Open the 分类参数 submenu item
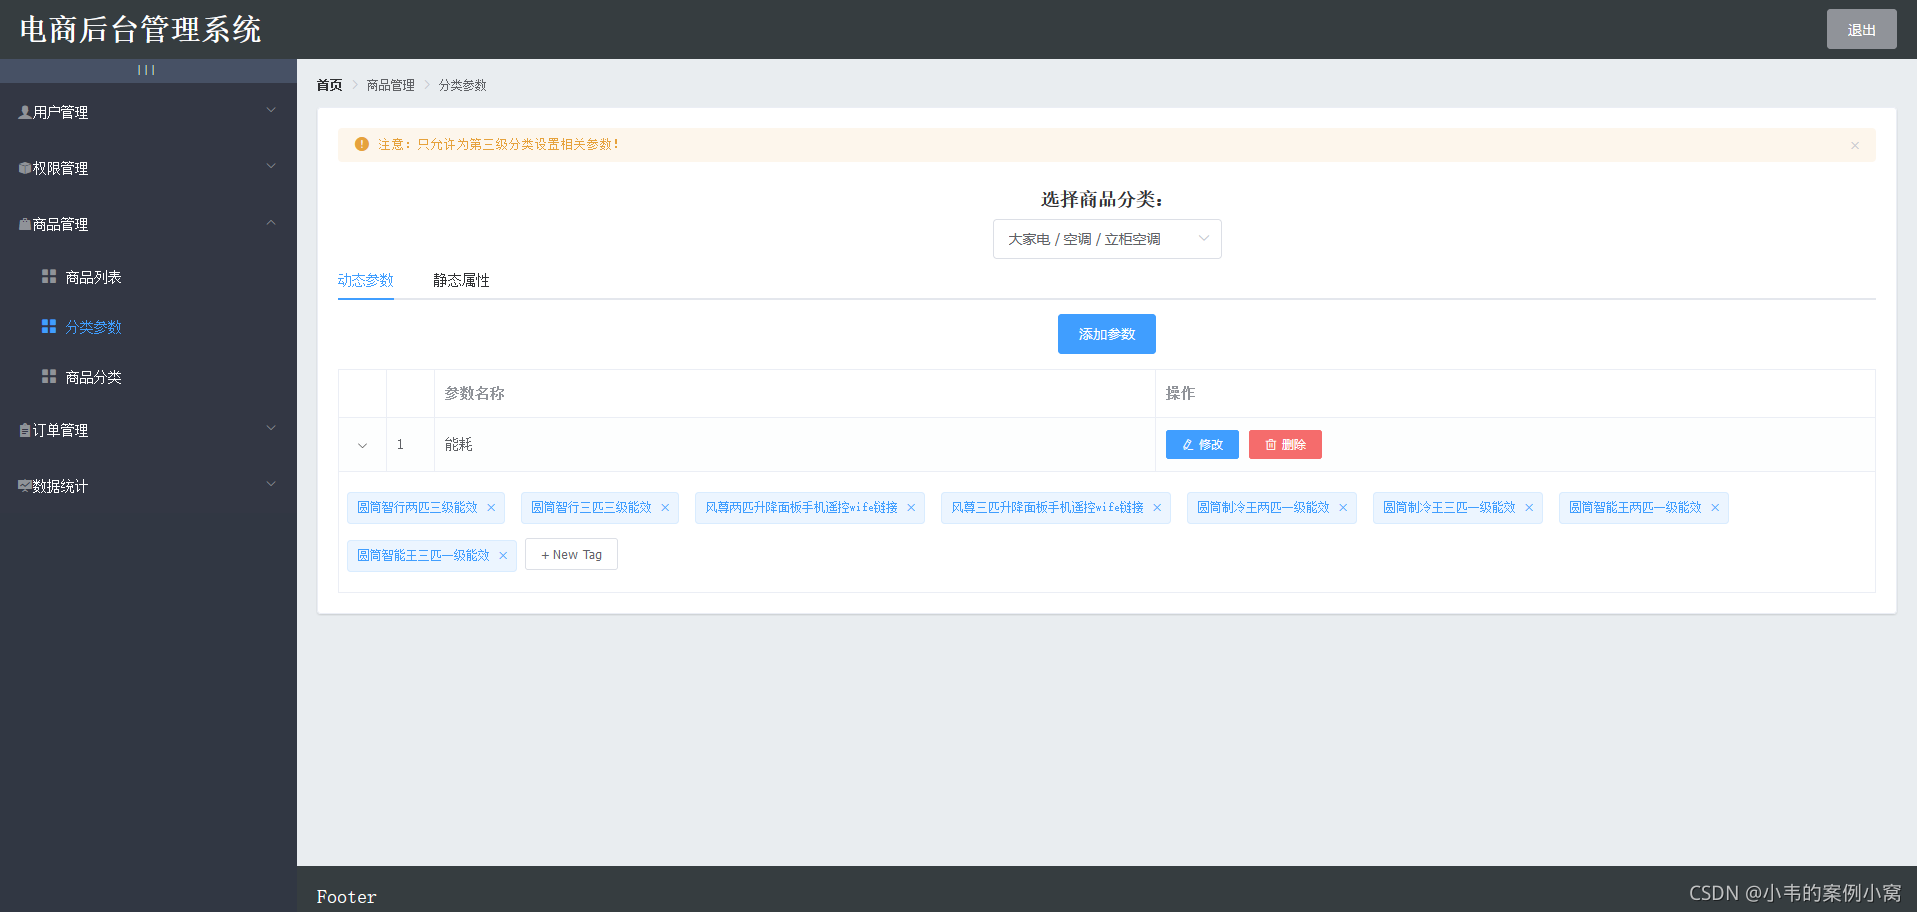Screen dimensions: 1917x912 148,327
